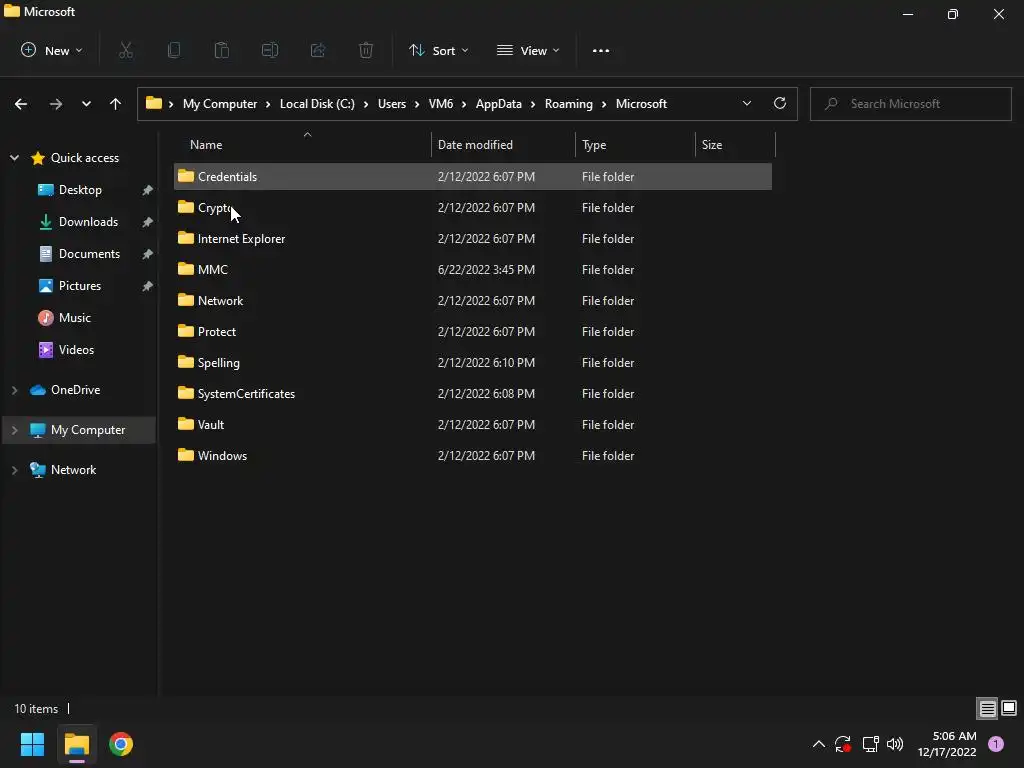Screen dimensions: 1024x768
Task: Open the clock and date flyout
Action: pyautogui.click(x=947, y=744)
